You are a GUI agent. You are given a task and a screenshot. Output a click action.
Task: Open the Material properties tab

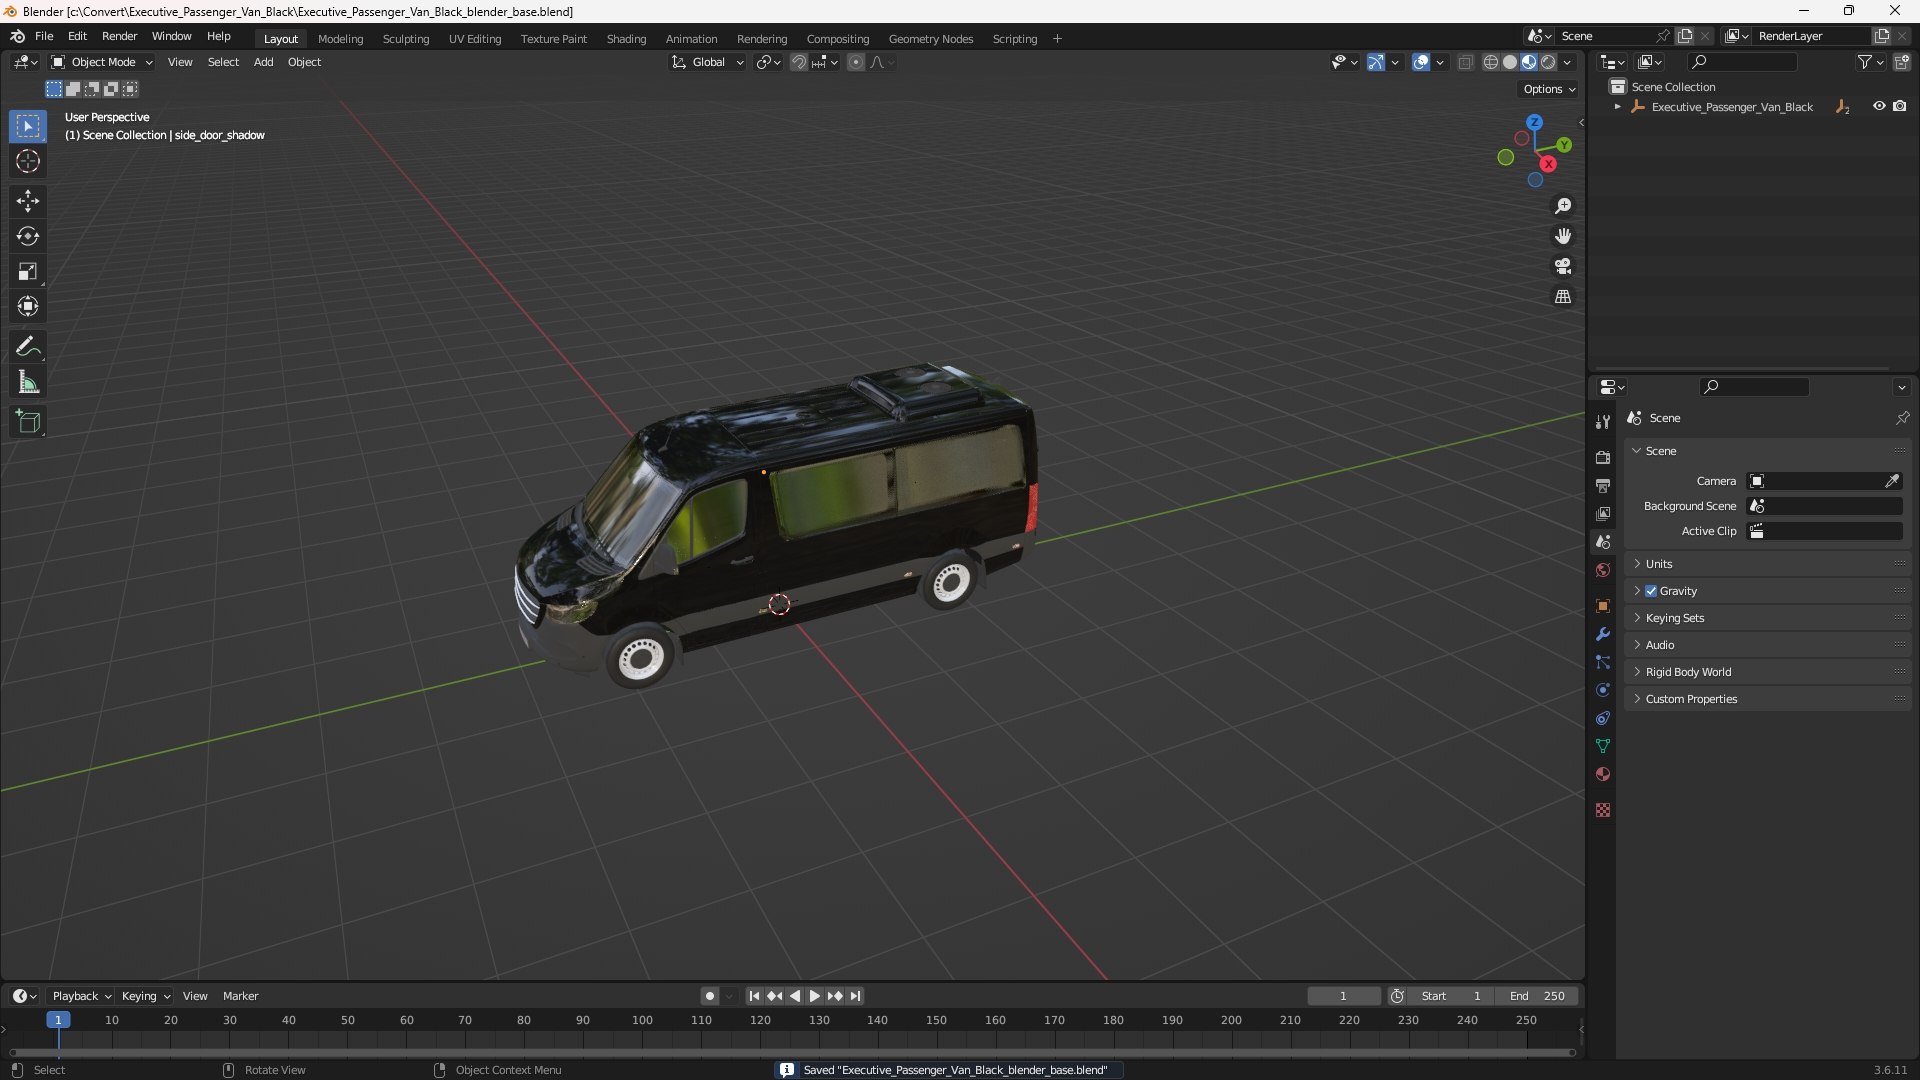(x=1603, y=774)
